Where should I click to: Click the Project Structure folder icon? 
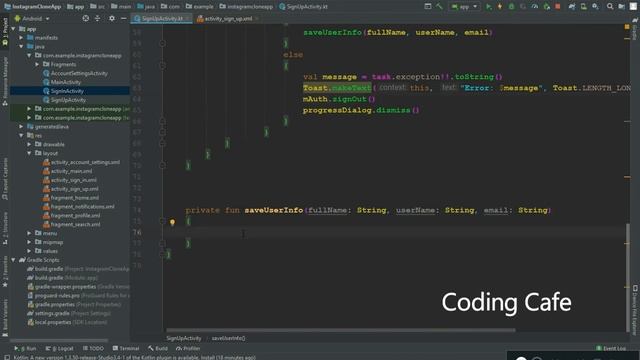pos(622,7)
